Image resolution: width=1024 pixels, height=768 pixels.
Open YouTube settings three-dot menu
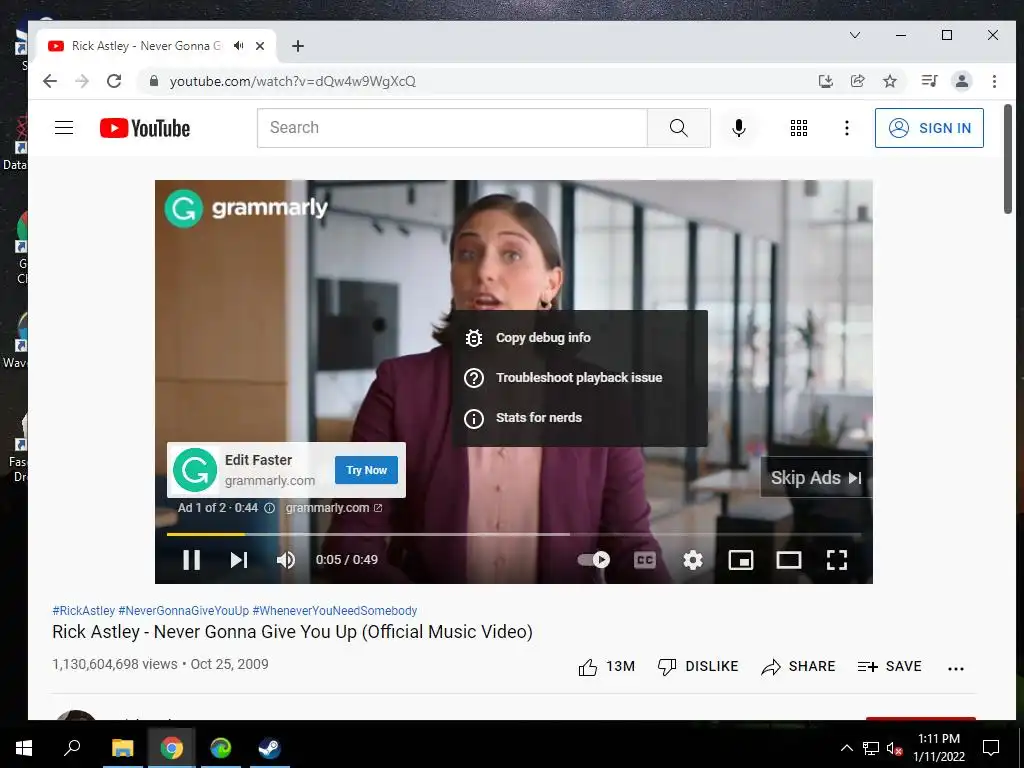pyautogui.click(x=847, y=128)
